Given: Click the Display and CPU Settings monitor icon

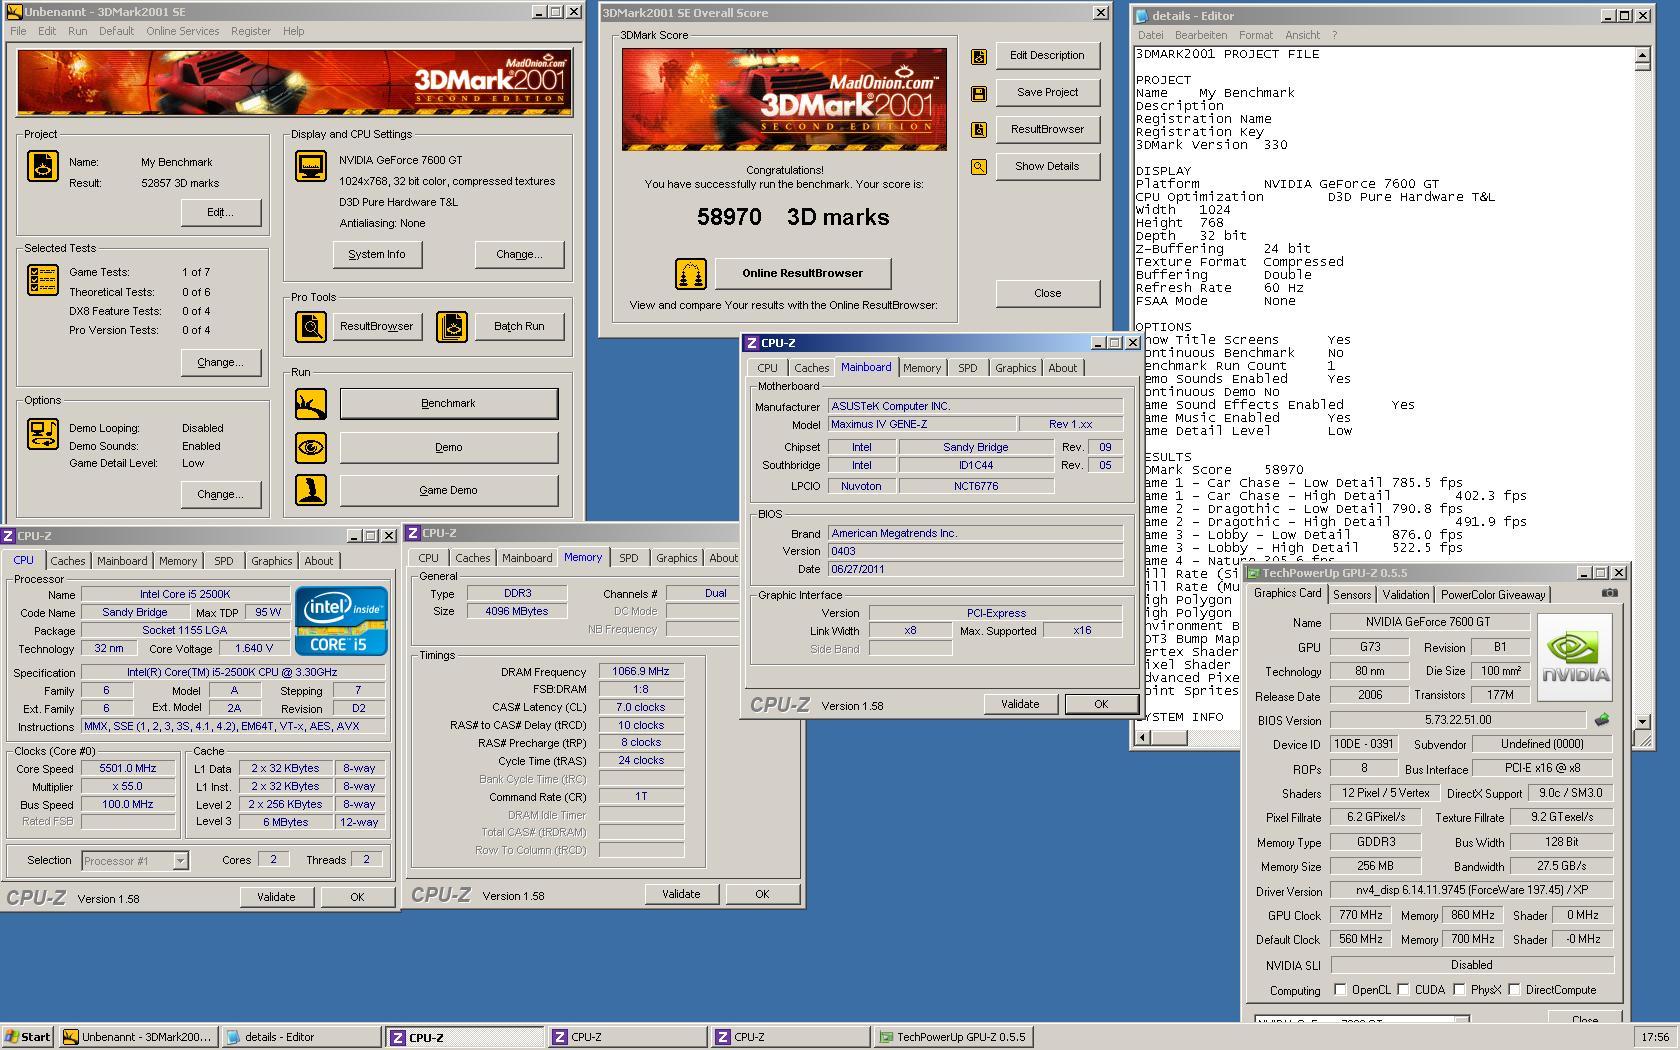Looking at the screenshot, I should click(x=311, y=166).
